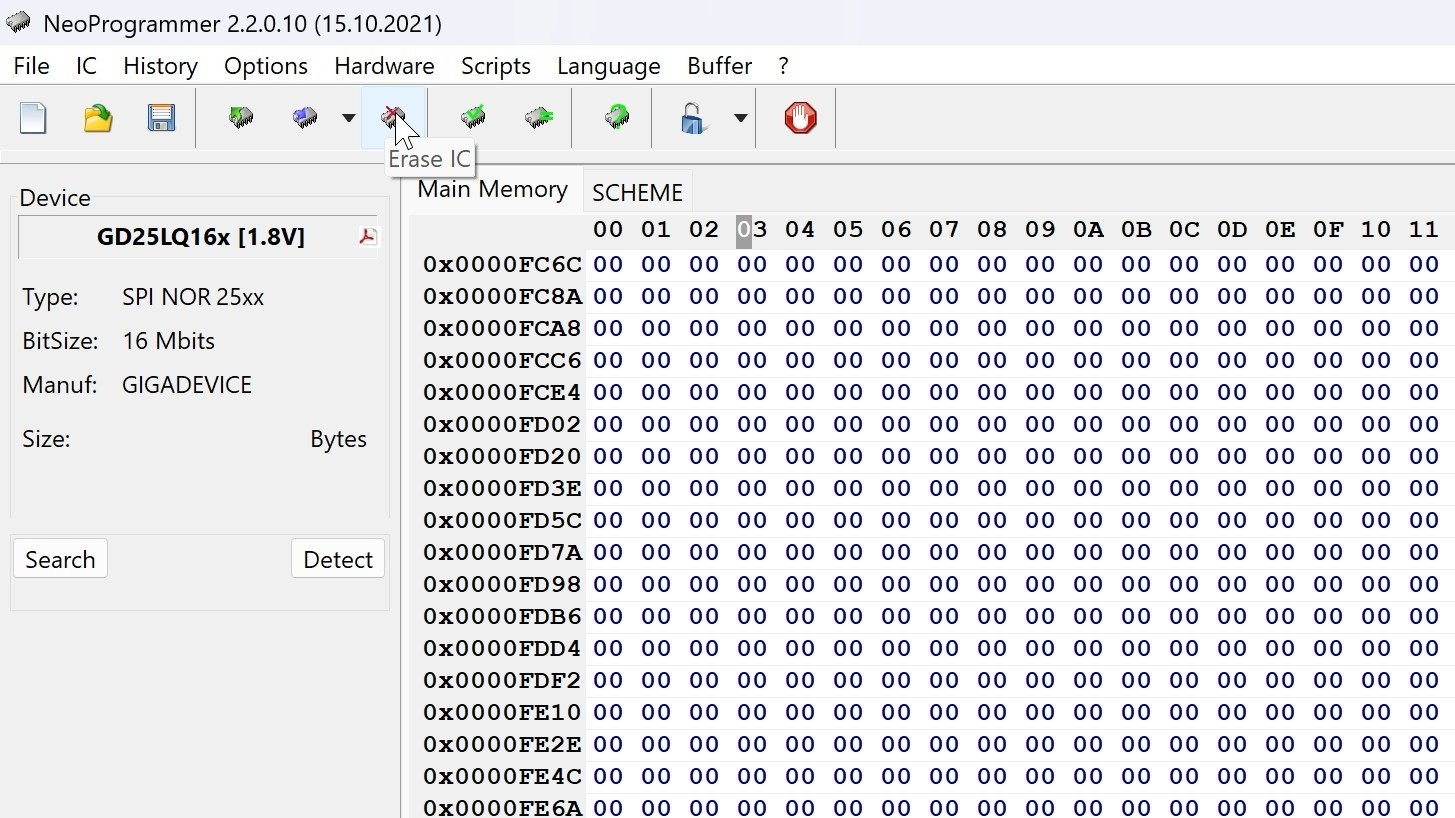Open the Options menu
1455x818 pixels.
click(x=266, y=66)
